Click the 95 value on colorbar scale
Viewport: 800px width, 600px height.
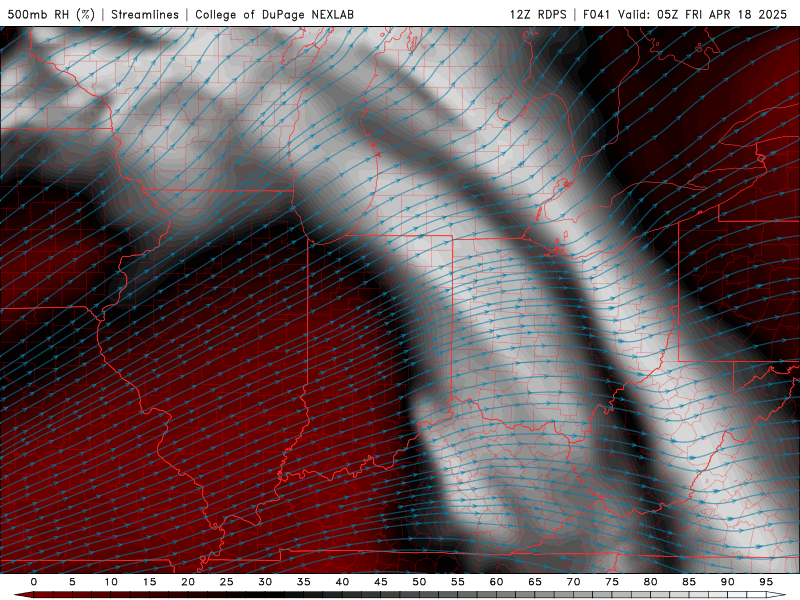tap(766, 582)
